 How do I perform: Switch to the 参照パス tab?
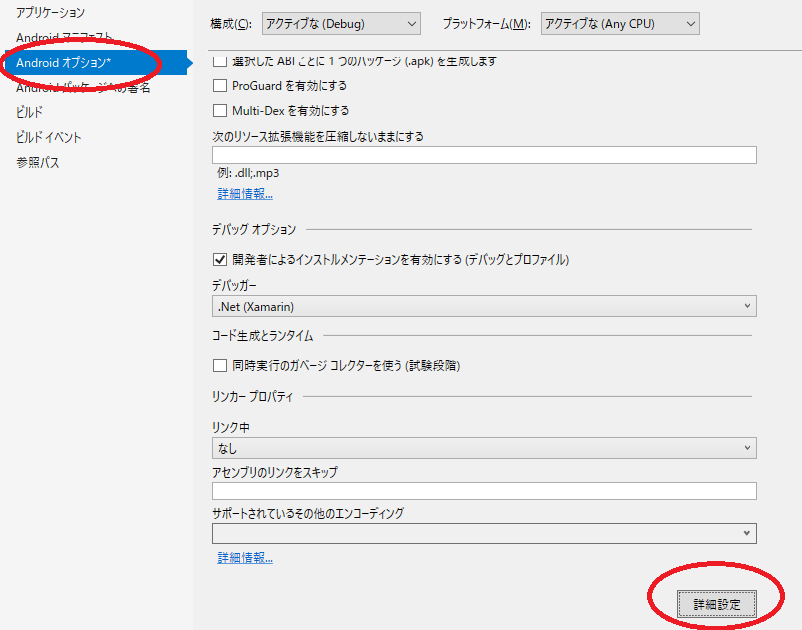pyautogui.click(x=37, y=162)
